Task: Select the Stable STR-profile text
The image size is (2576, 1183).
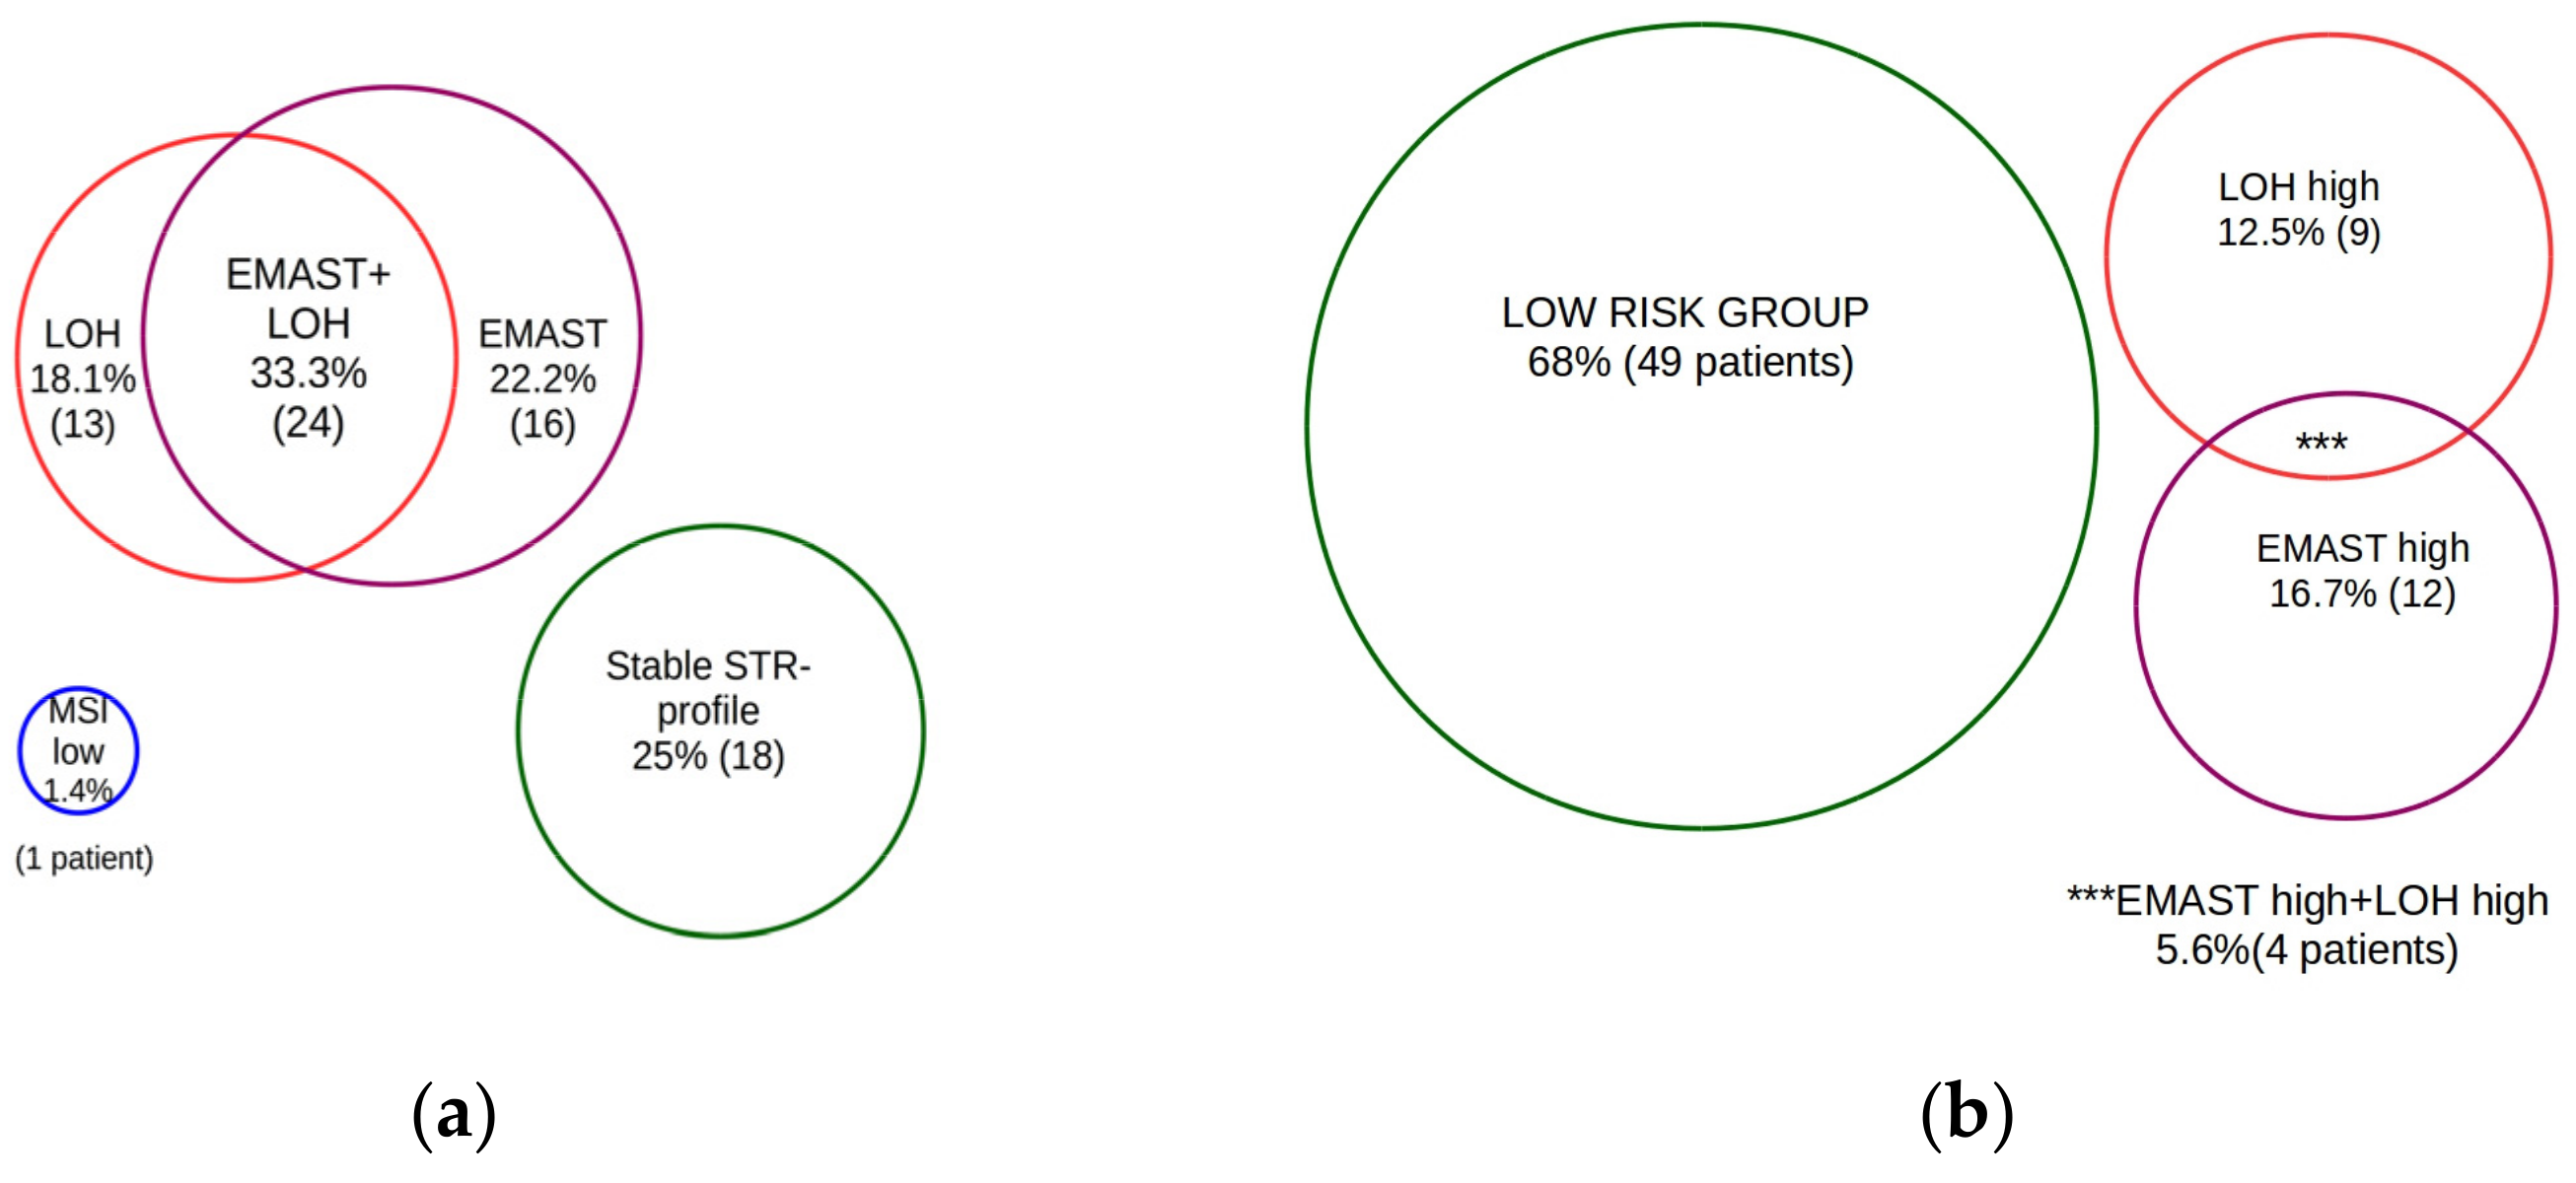Action: coord(708,688)
